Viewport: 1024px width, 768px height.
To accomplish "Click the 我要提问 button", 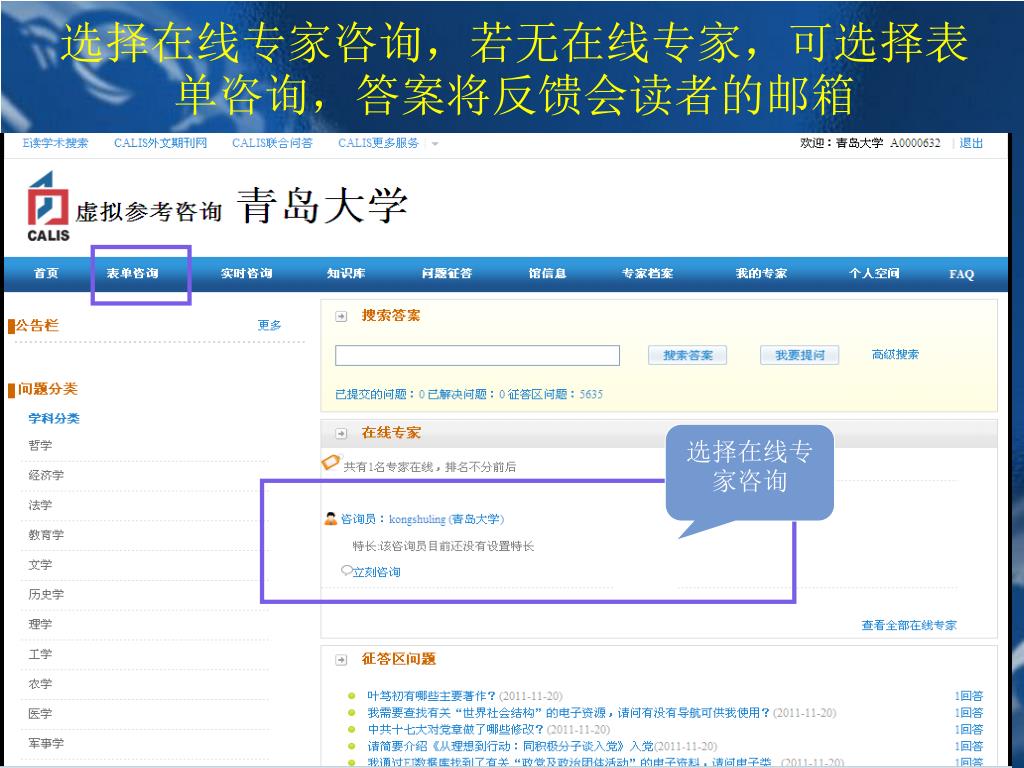I will pyautogui.click(x=799, y=355).
